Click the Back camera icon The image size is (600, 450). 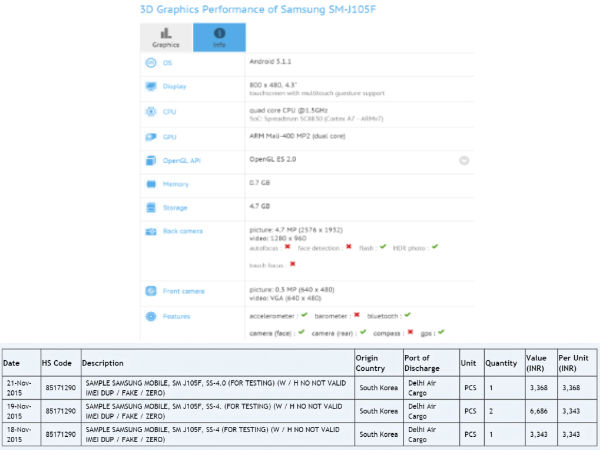coord(151,232)
